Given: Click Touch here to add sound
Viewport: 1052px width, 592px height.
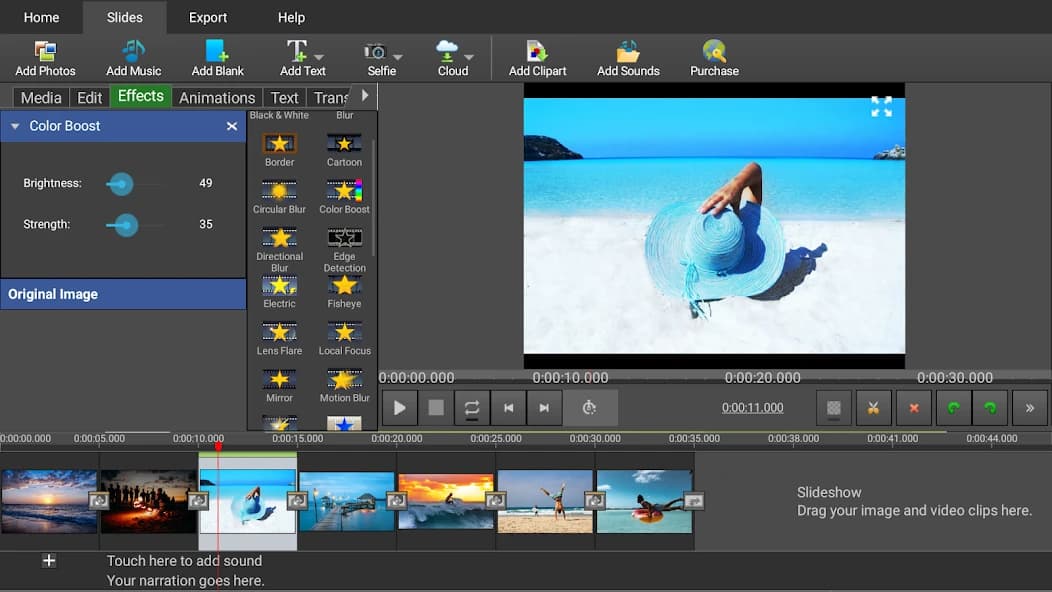Looking at the screenshot, I should coord(184,561).
